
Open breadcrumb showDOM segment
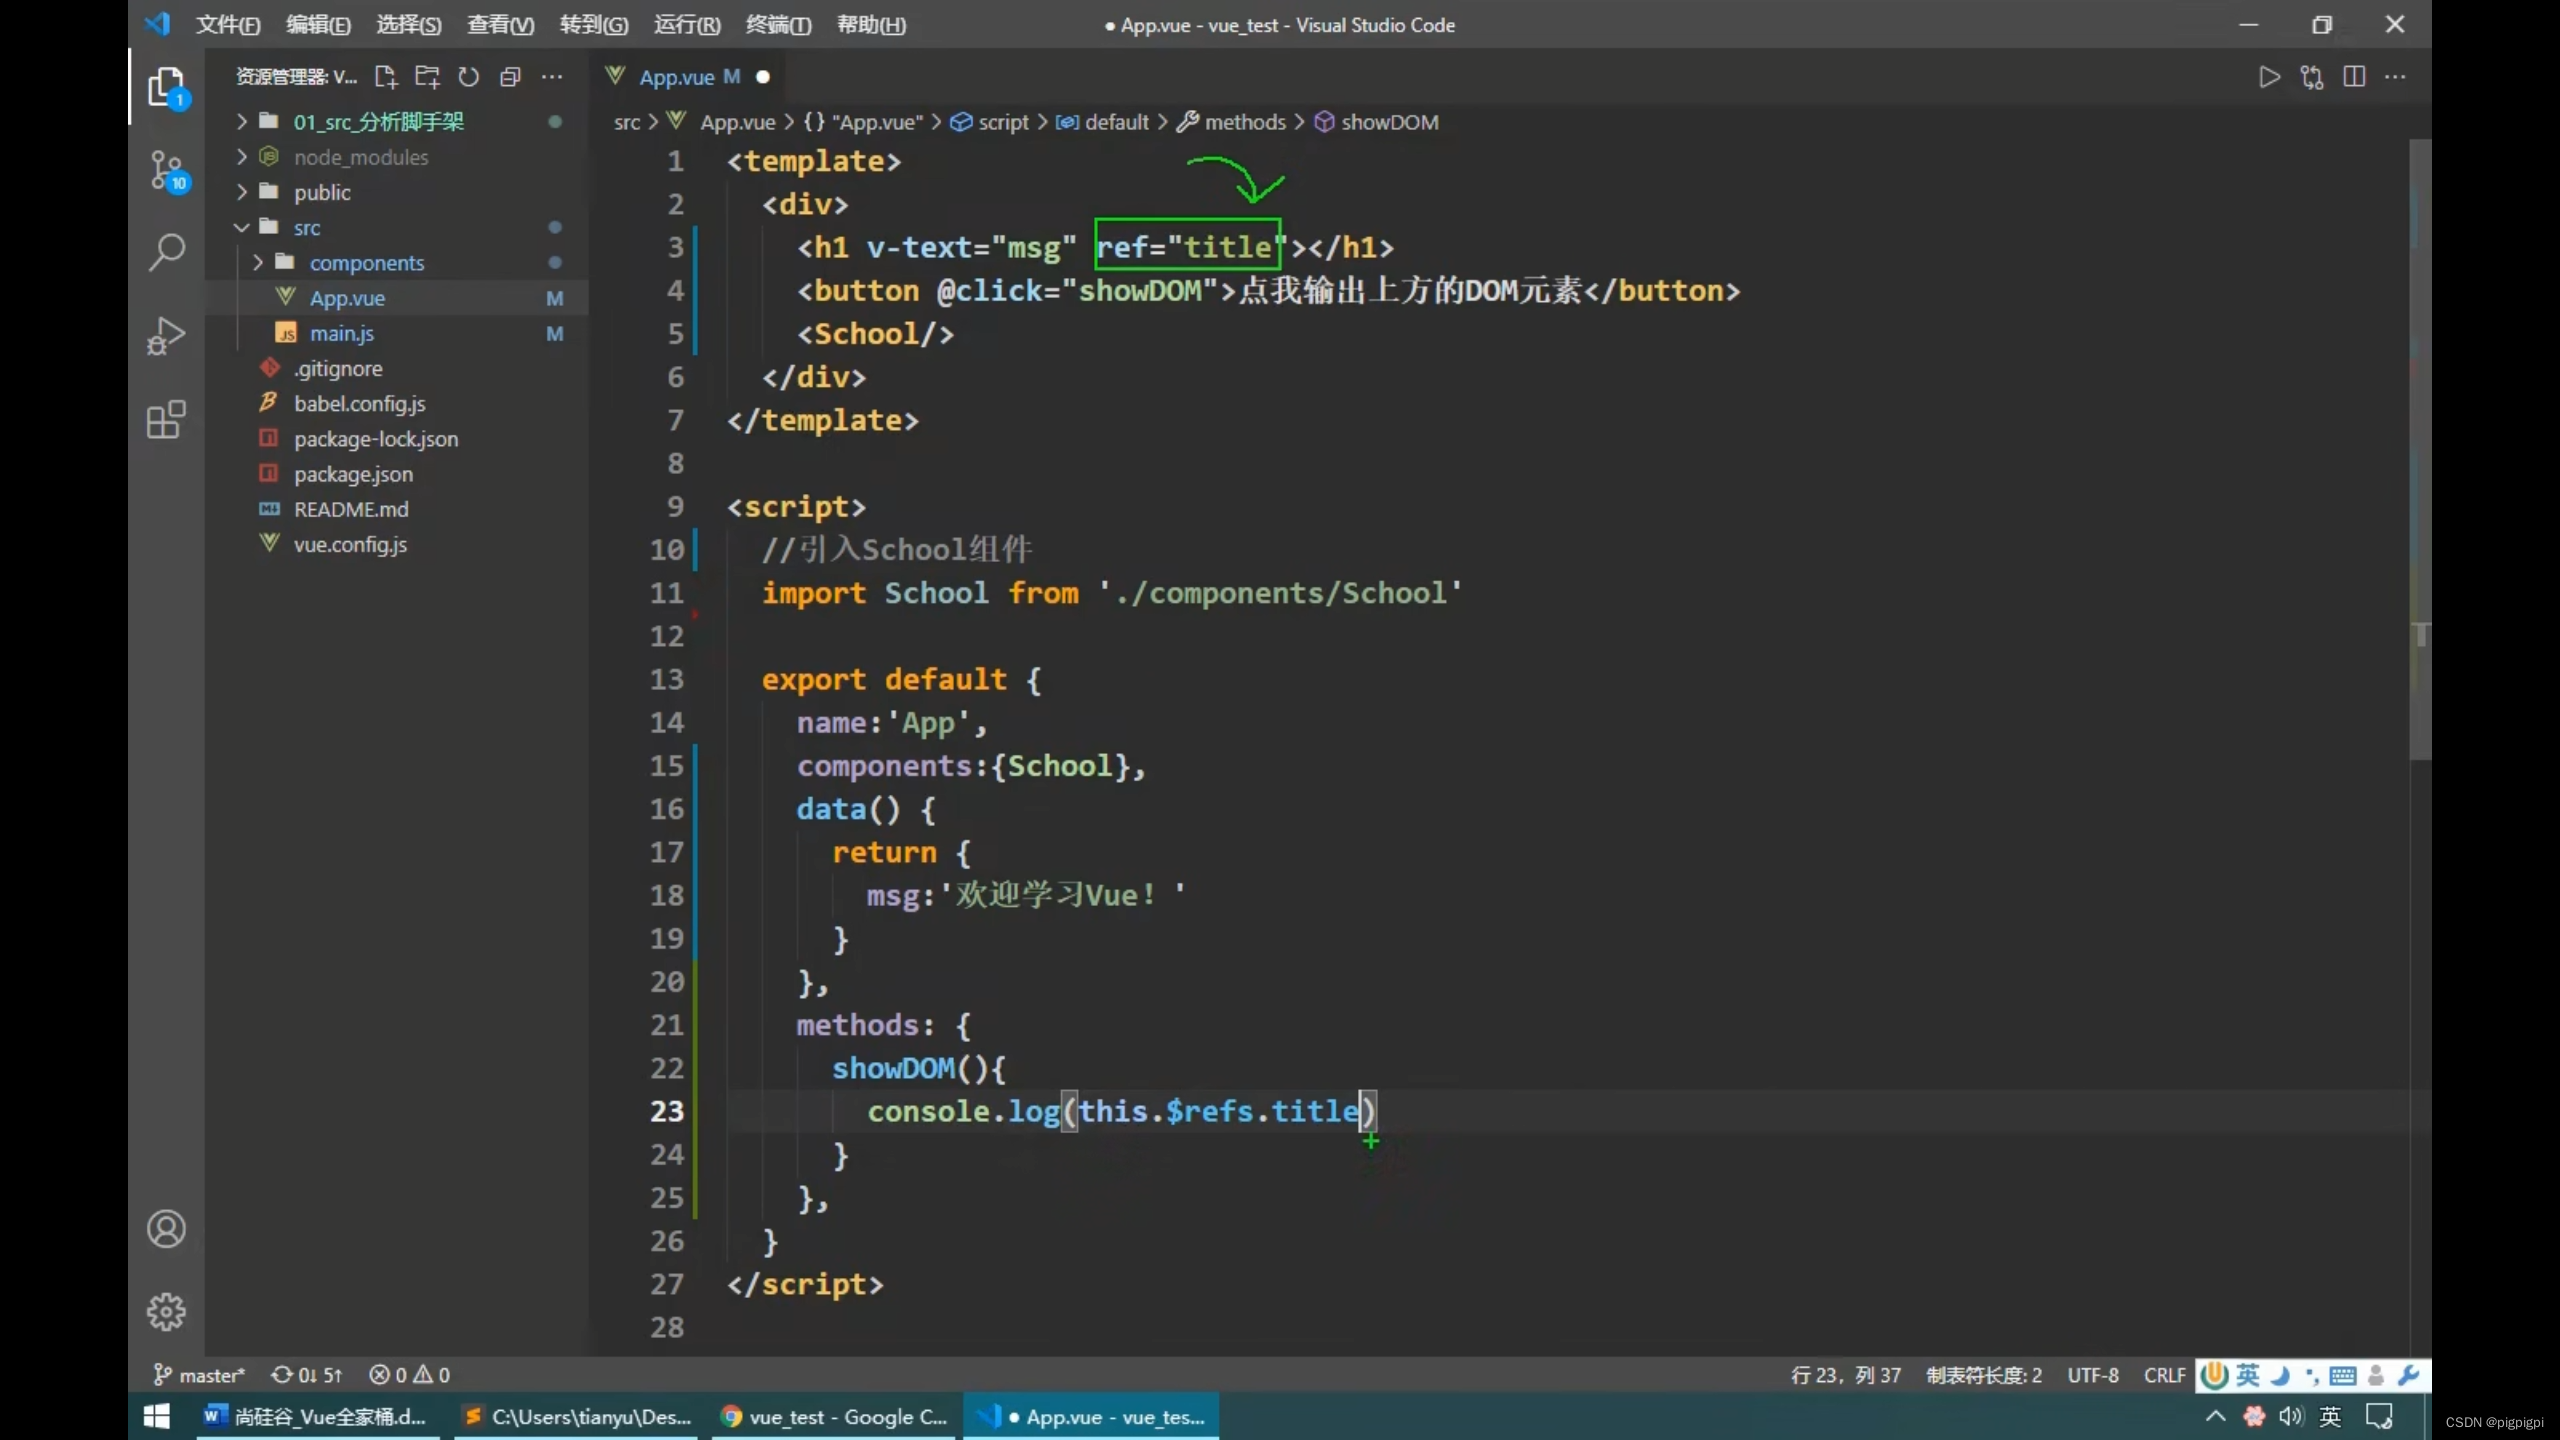1376,122
